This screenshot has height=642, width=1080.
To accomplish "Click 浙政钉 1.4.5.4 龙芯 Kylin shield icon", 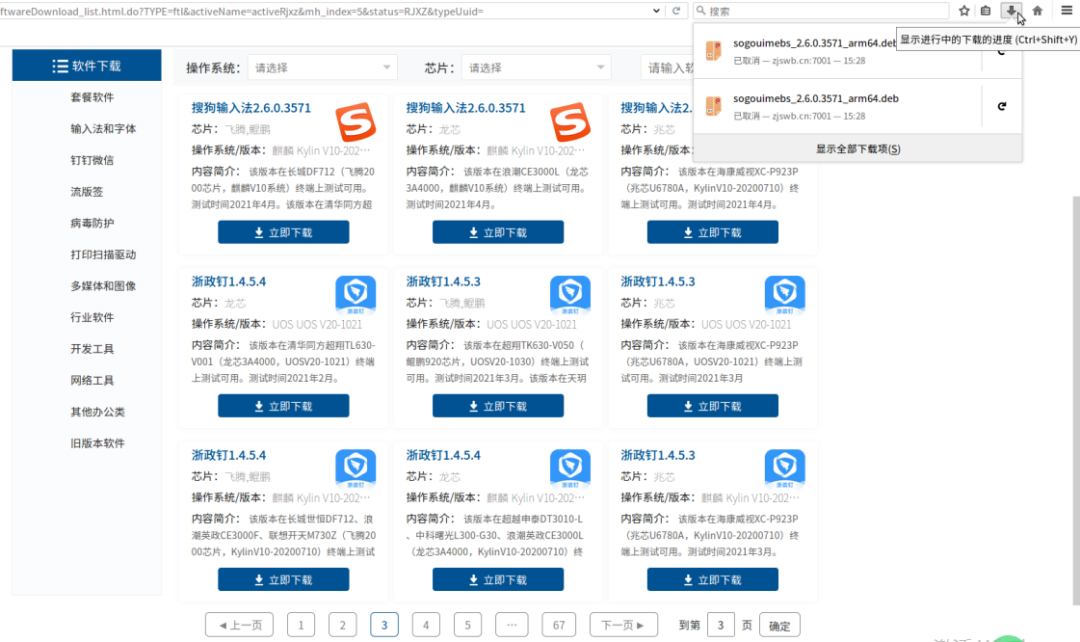I will (570, 468).
